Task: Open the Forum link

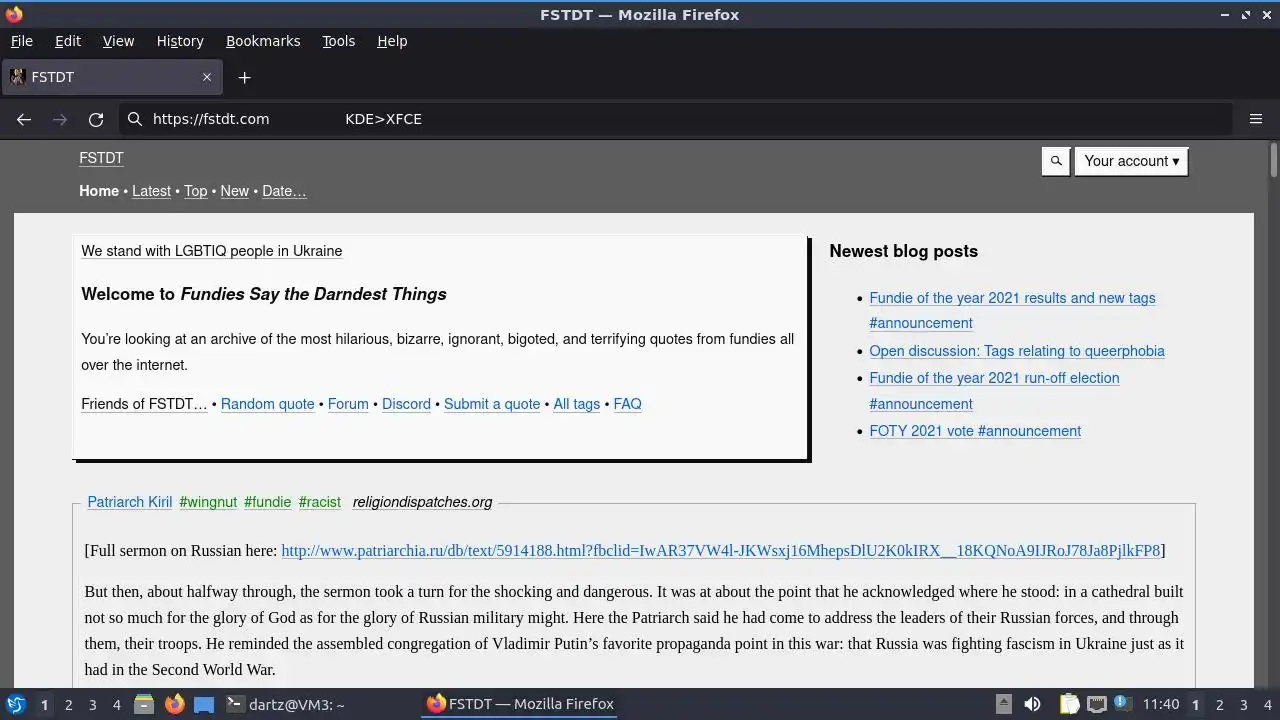Action: click(x=348, y=404)
